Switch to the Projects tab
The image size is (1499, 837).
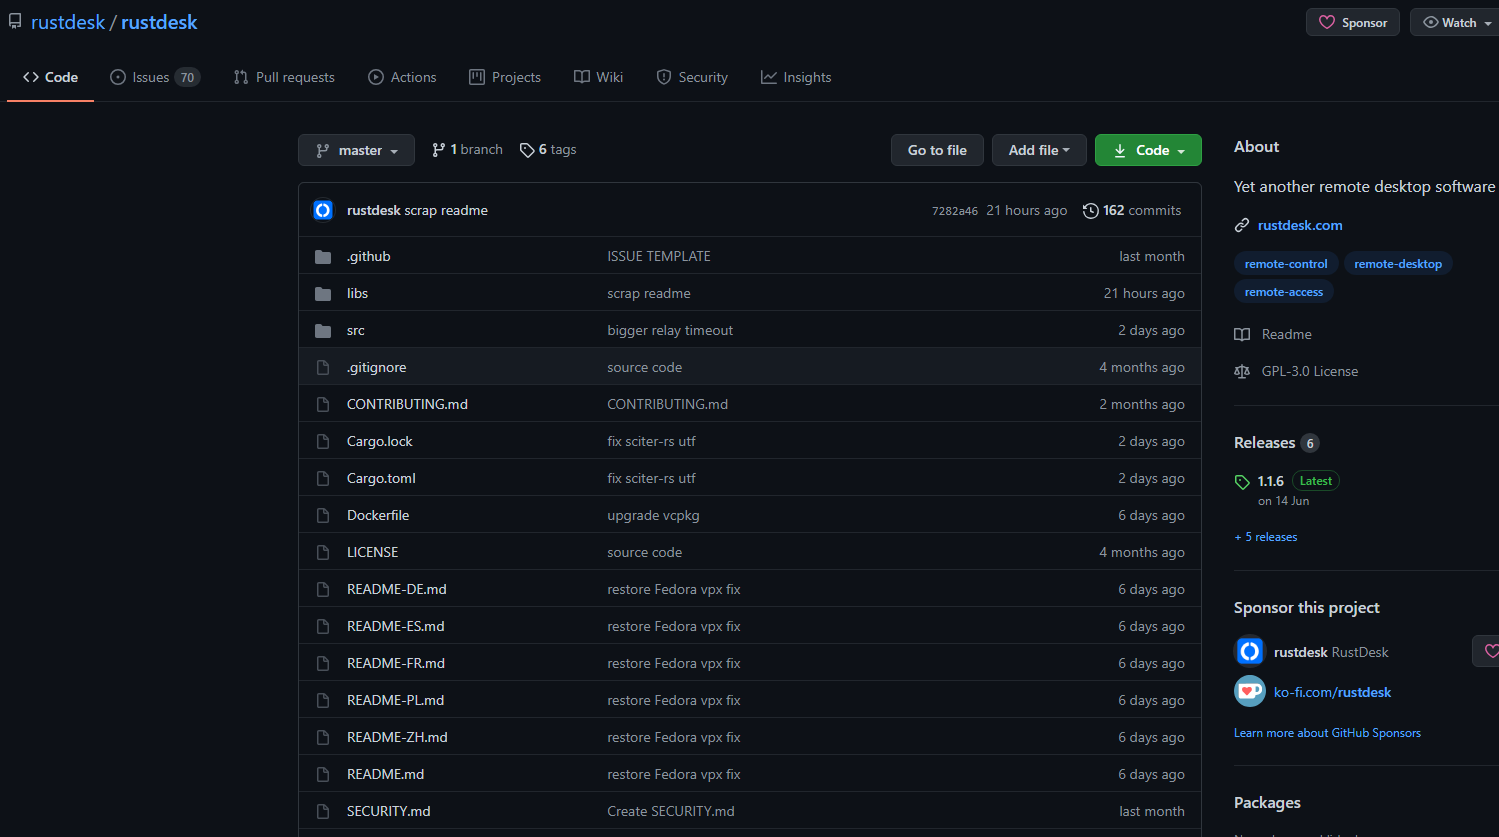505,77
